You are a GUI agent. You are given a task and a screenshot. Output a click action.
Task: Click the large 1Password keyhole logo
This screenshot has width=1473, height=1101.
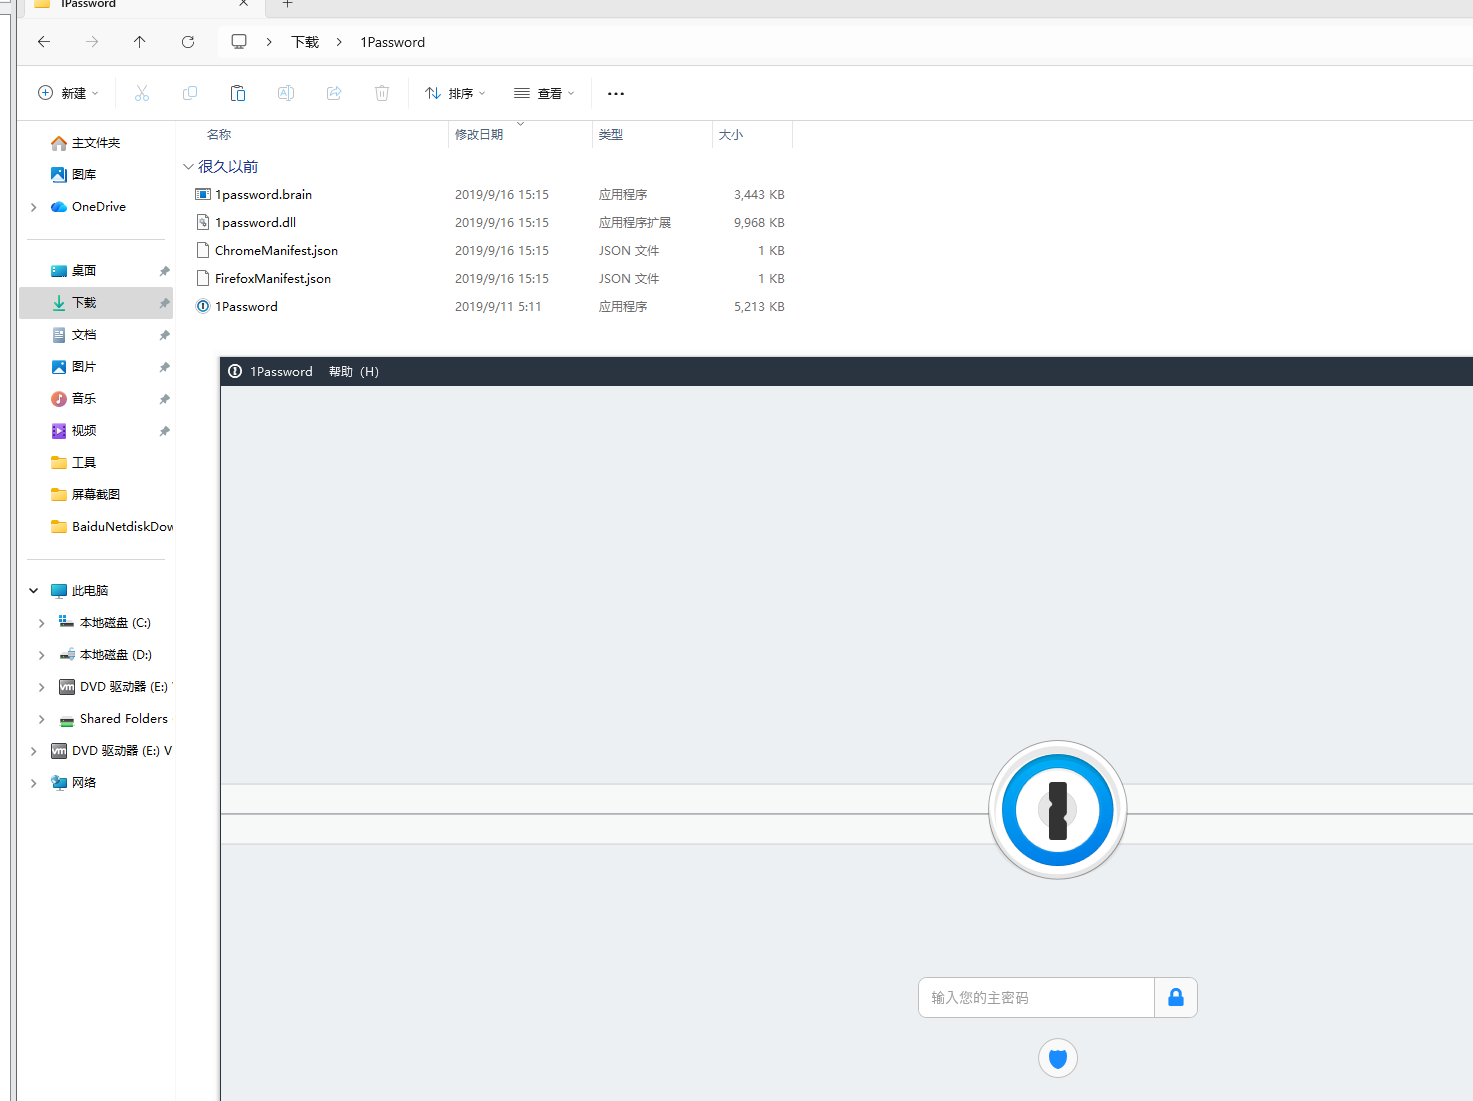point(1058,810)
